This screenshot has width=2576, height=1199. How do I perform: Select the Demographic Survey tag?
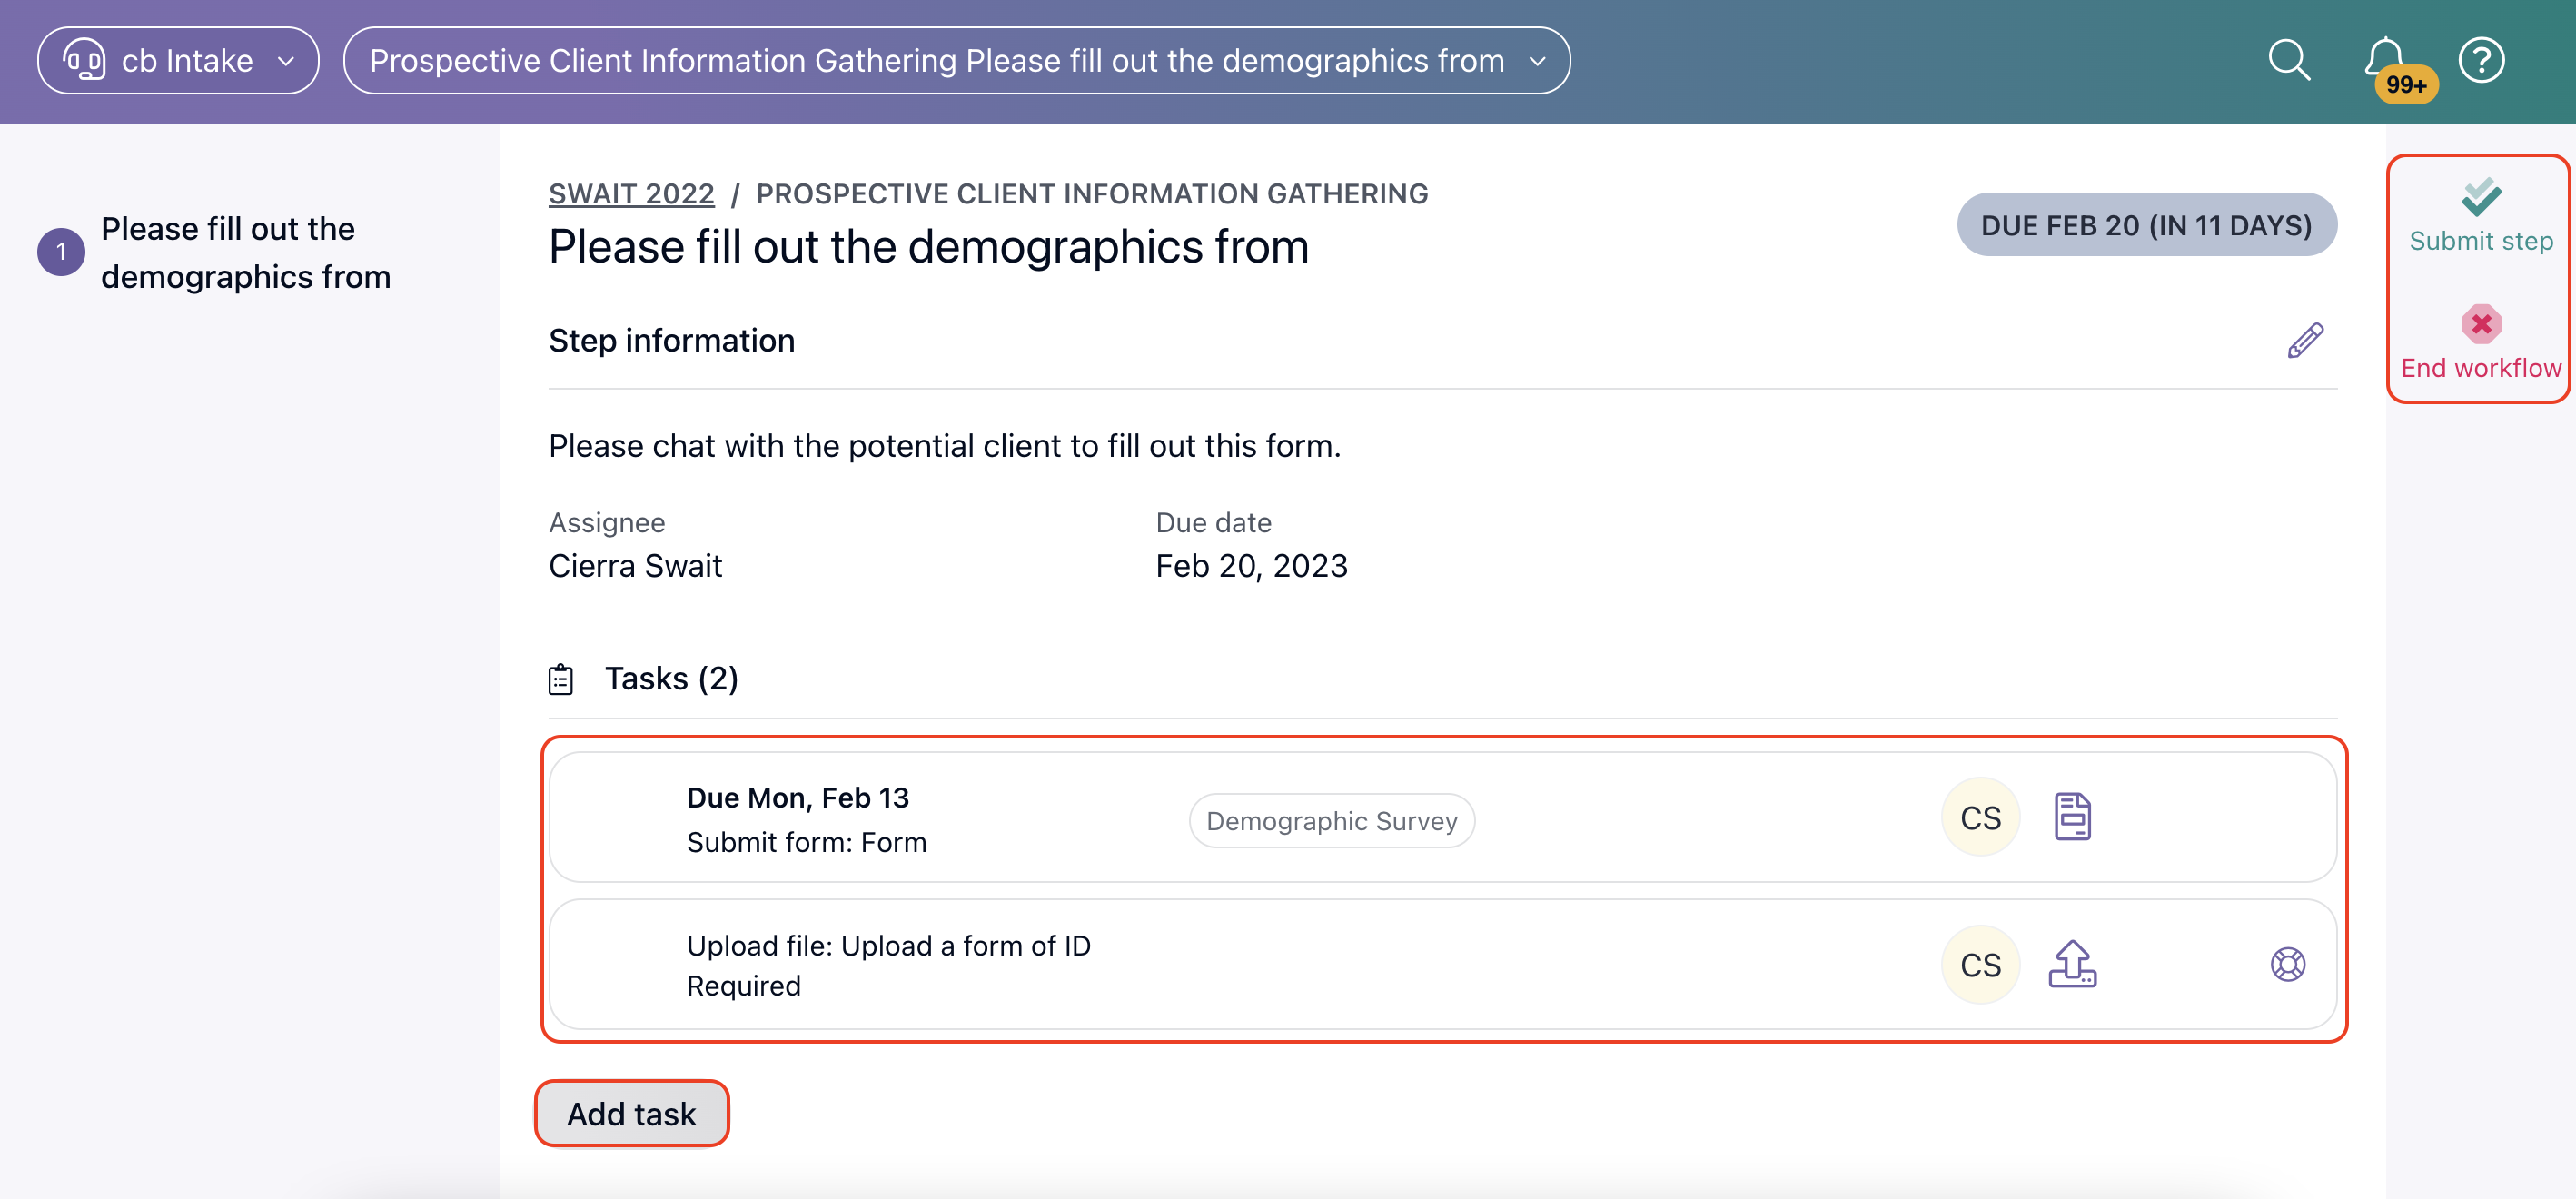[x=1331, y=821]
